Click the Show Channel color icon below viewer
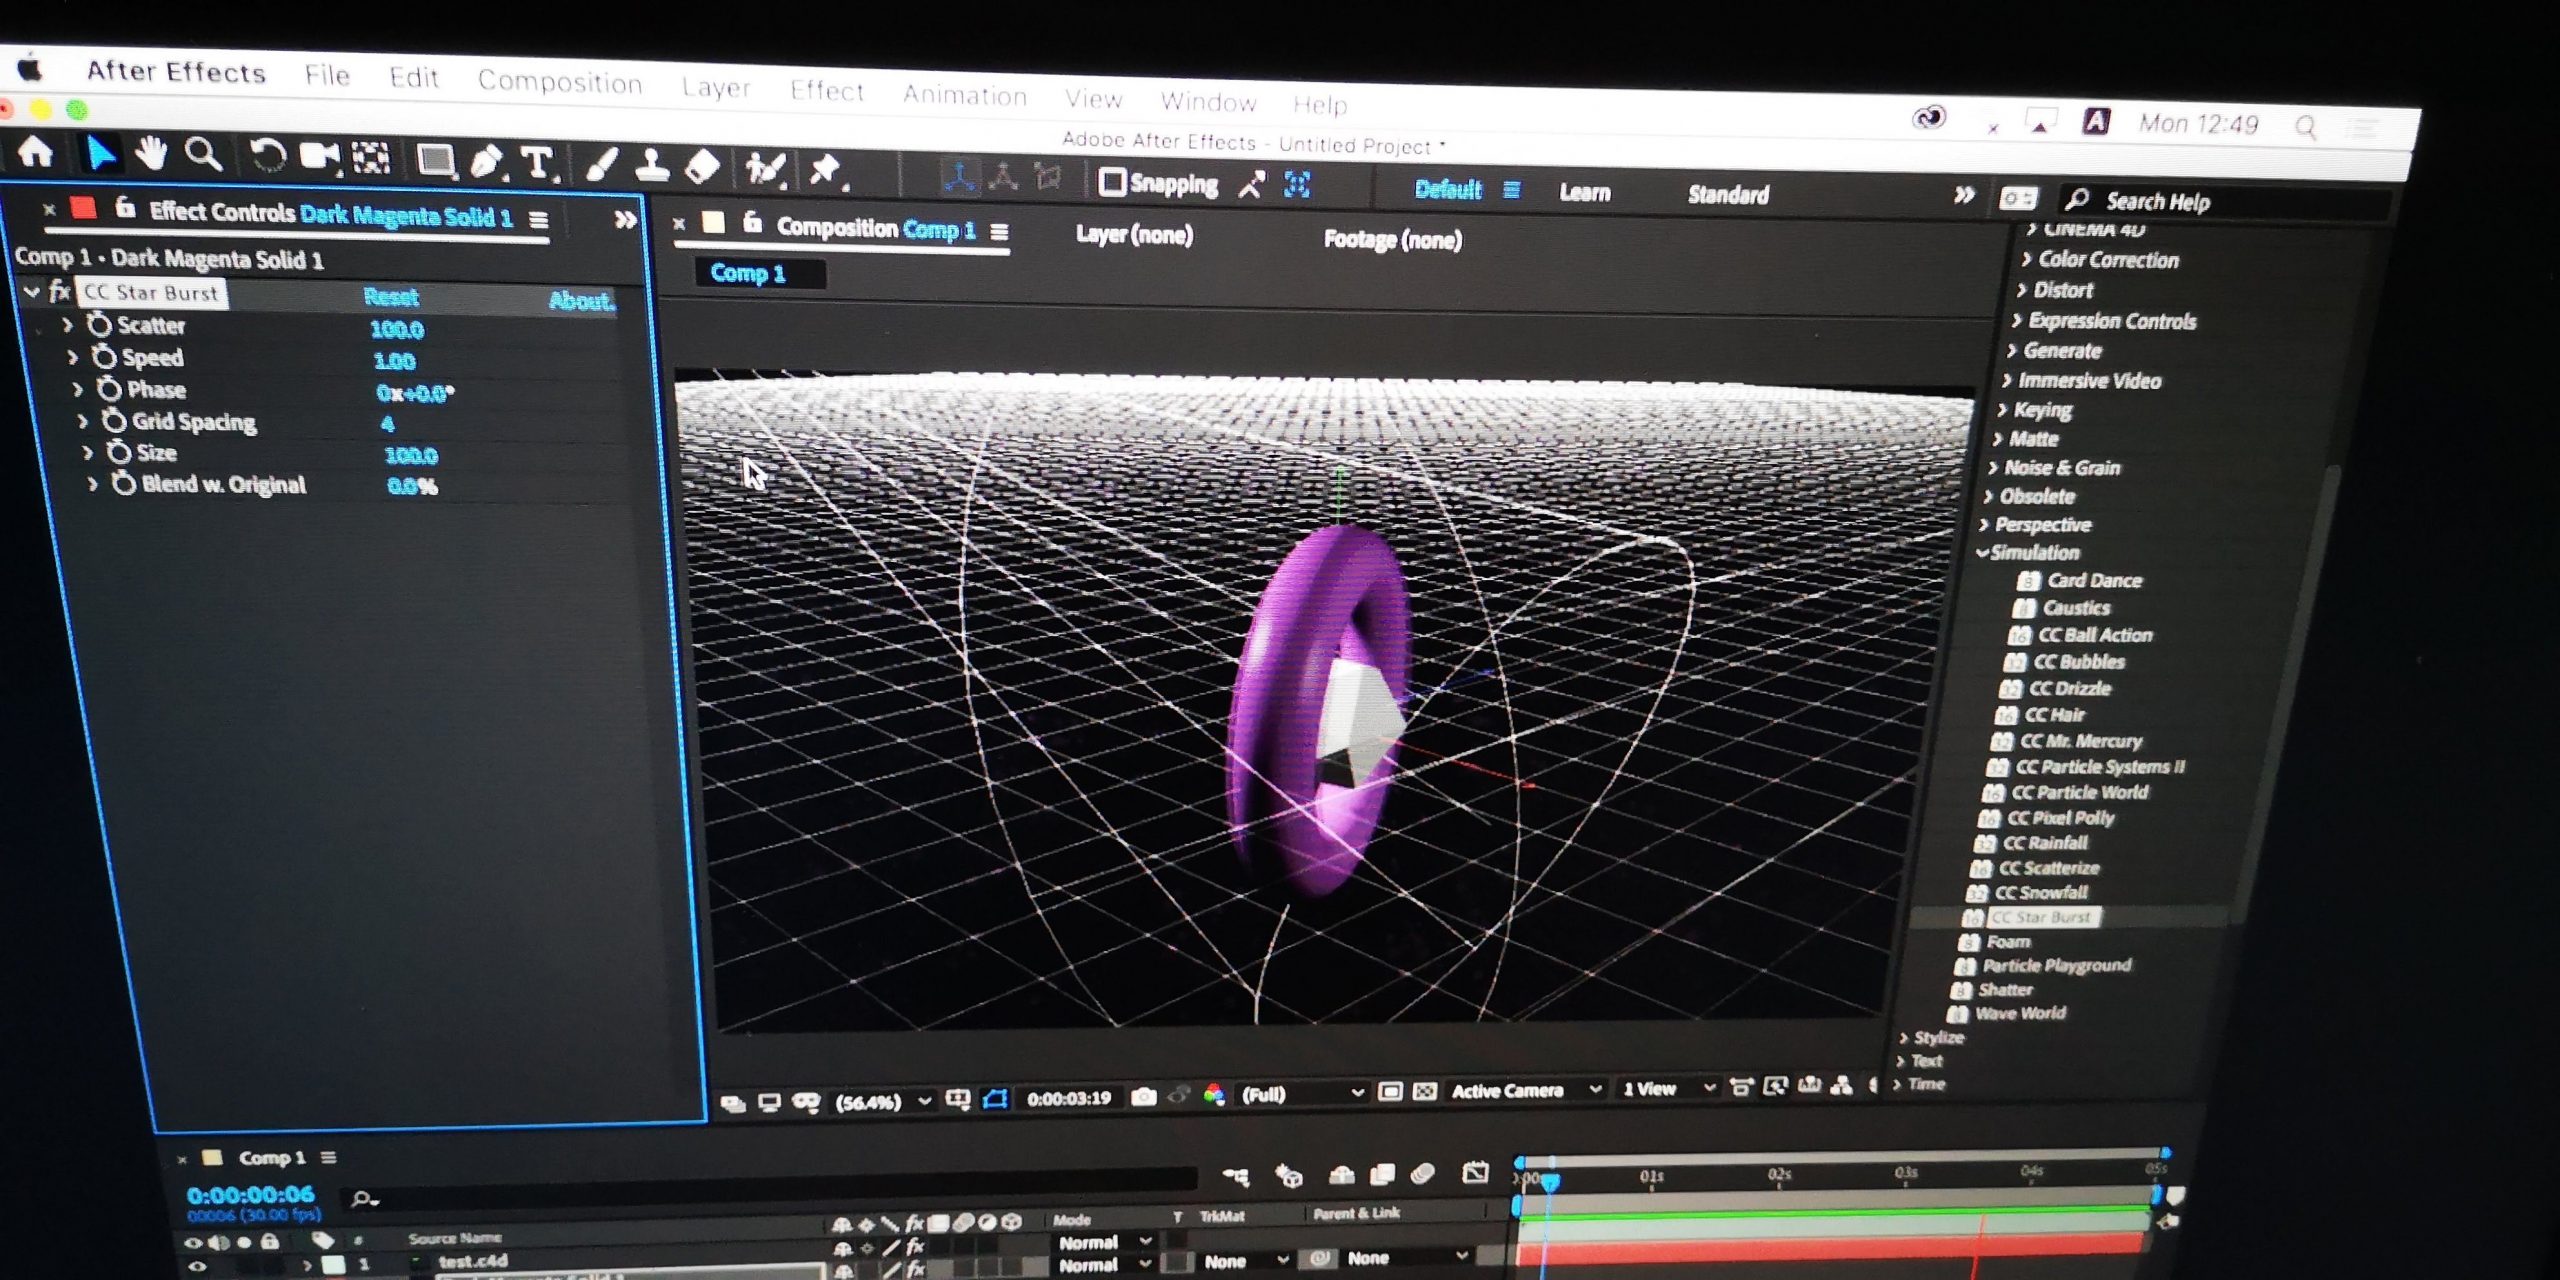2560x1280 pixels. (x=1214, y=1096)
